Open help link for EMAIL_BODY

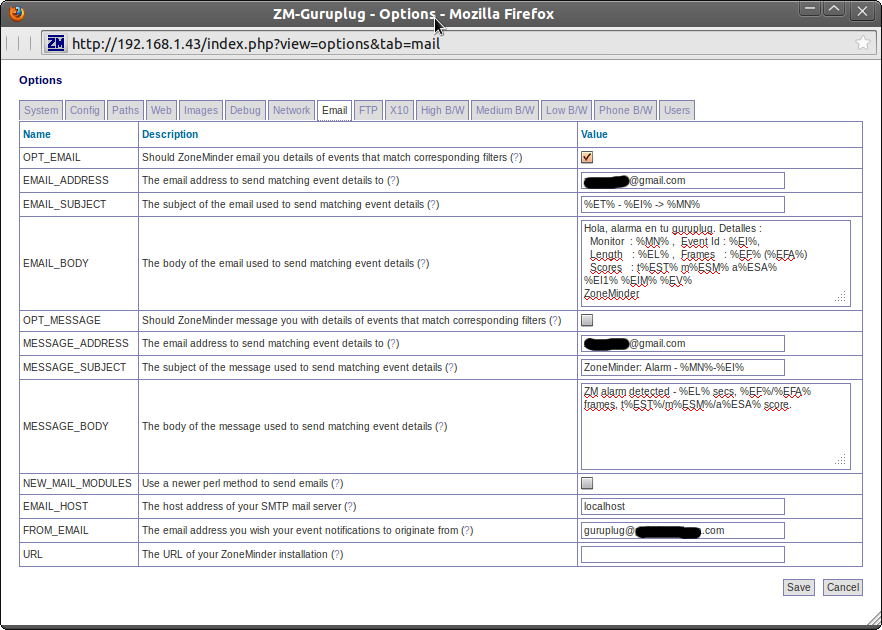tap(423, 263)
